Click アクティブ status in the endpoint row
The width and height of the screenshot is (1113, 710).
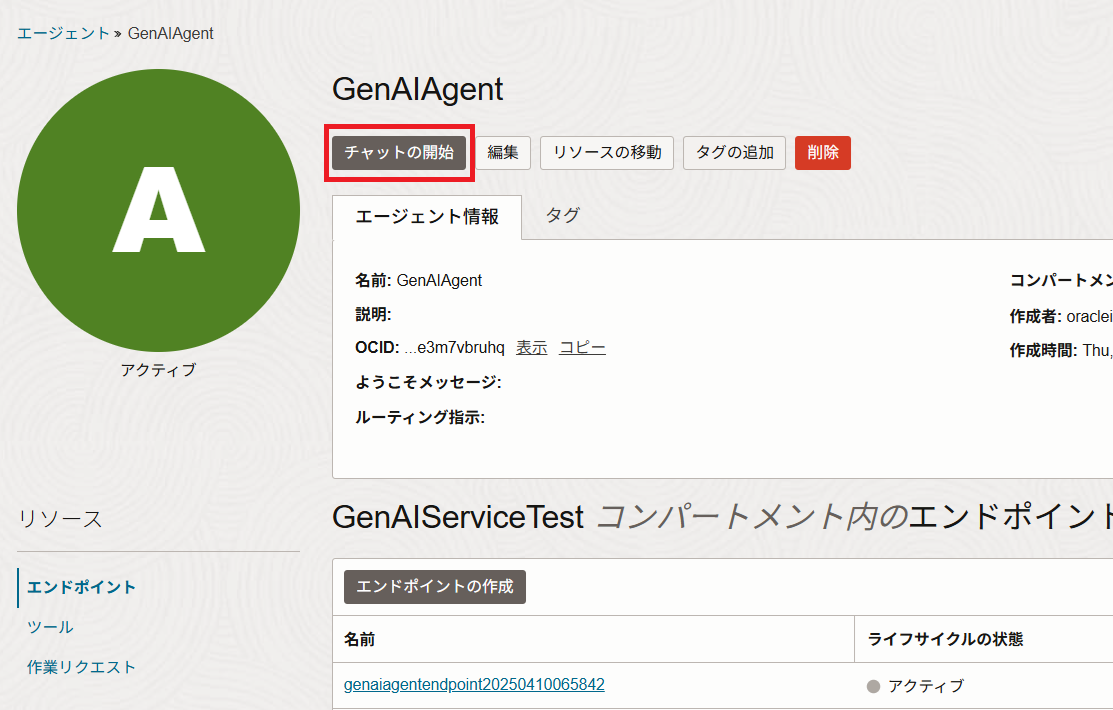click(x=926, y=686)
